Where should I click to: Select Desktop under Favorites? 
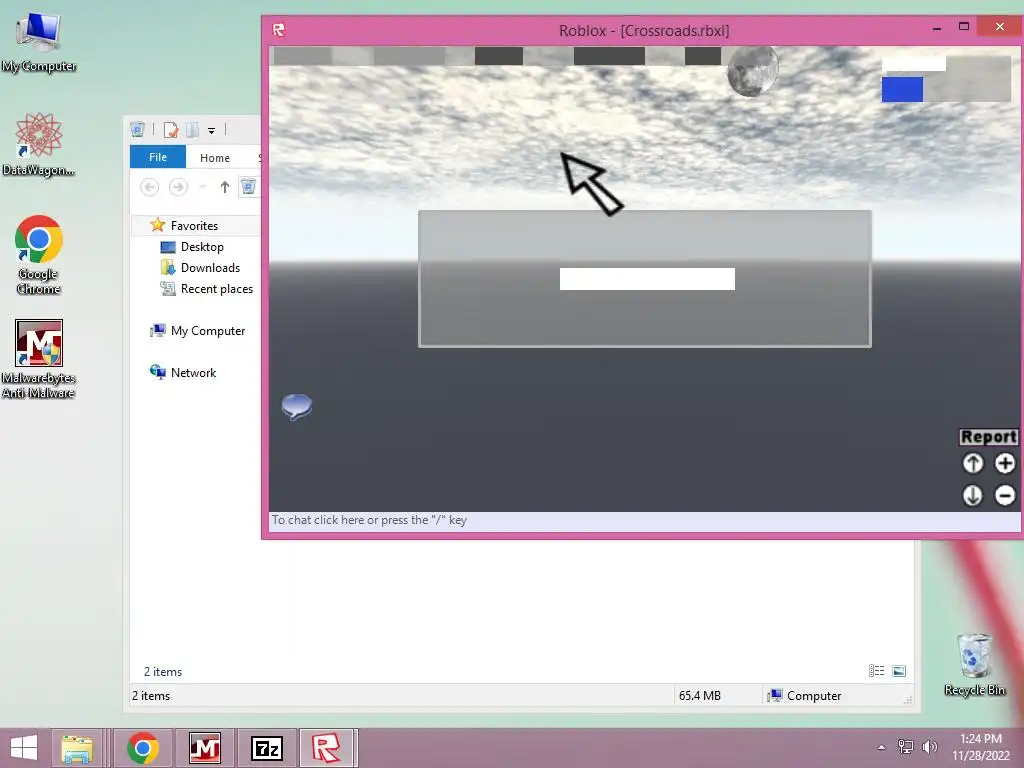(202, 247)
